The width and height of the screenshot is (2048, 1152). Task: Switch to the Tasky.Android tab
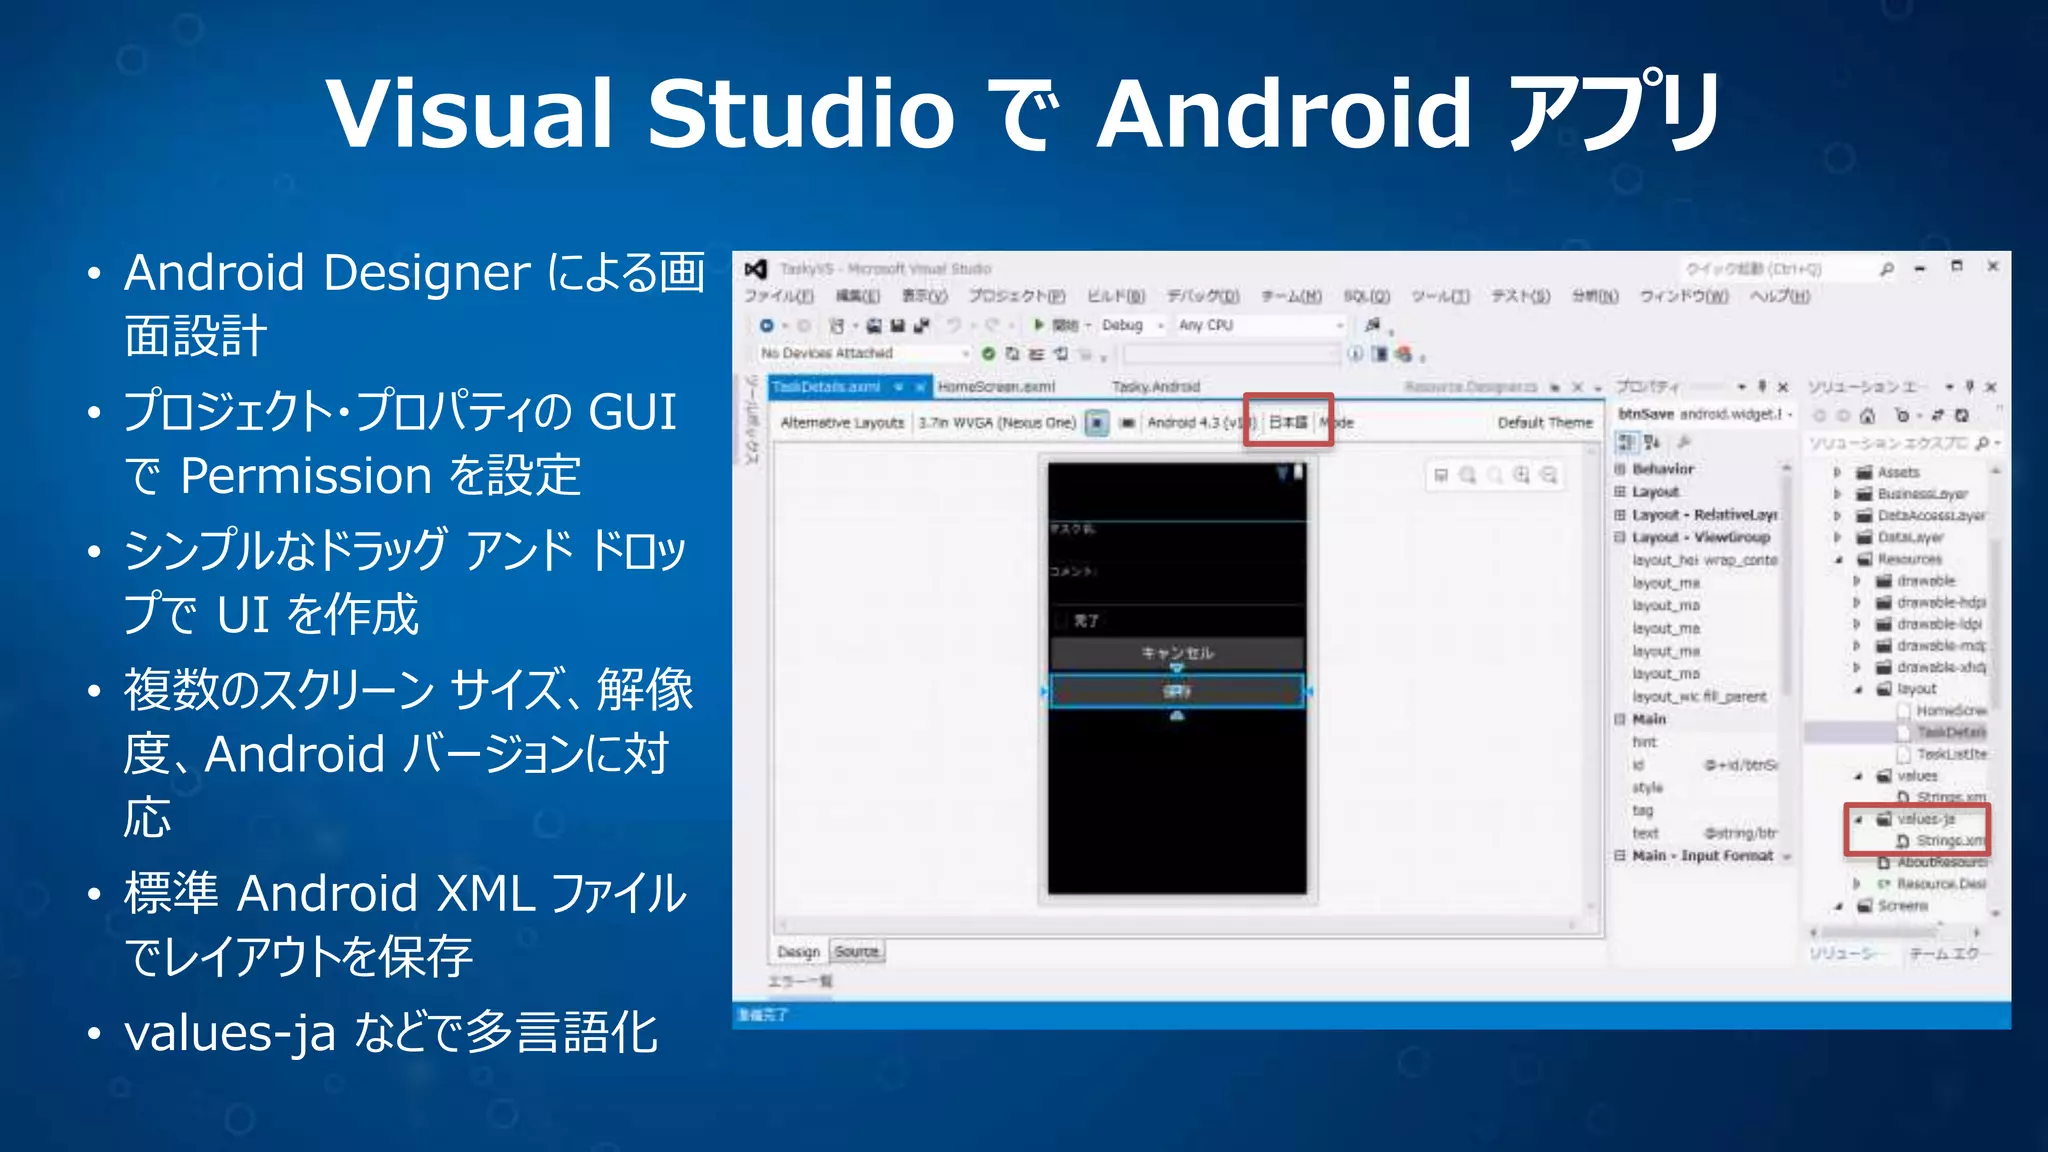1156,387
